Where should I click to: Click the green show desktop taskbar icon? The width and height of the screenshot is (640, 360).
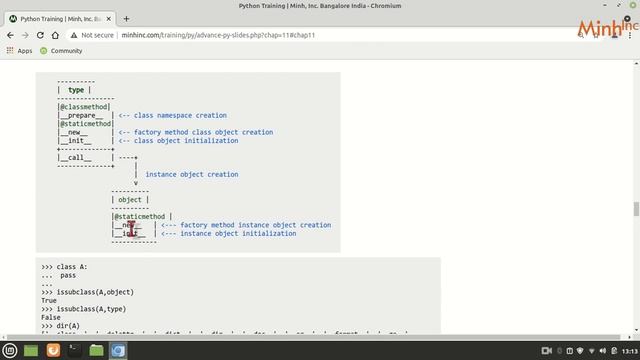pyautogui.click(x=31, y=351)
